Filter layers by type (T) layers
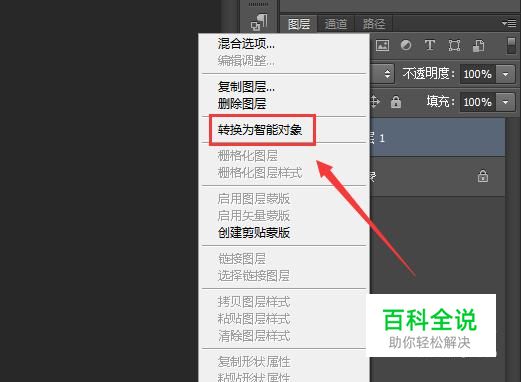 point(430,45)
